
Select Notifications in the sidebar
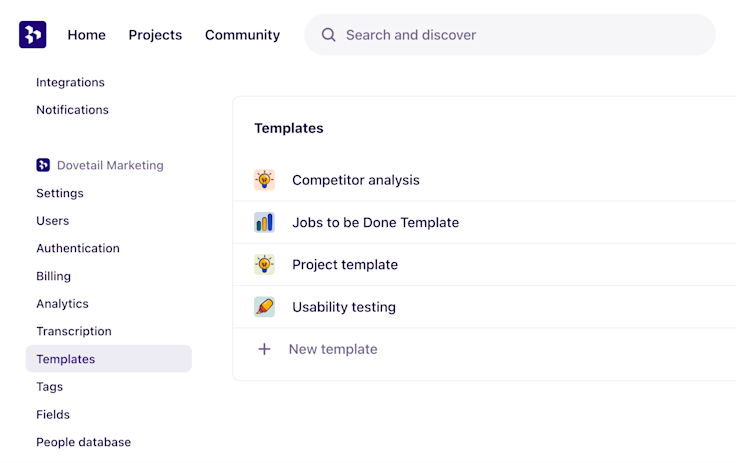[72, 110]
